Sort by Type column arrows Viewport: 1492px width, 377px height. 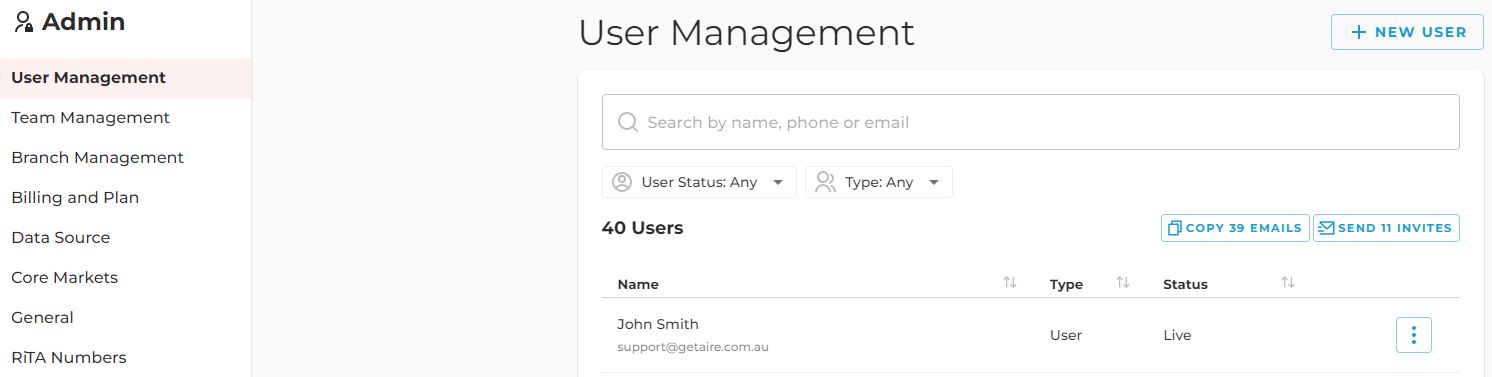pyautogui.click(x=1123, y=283)
